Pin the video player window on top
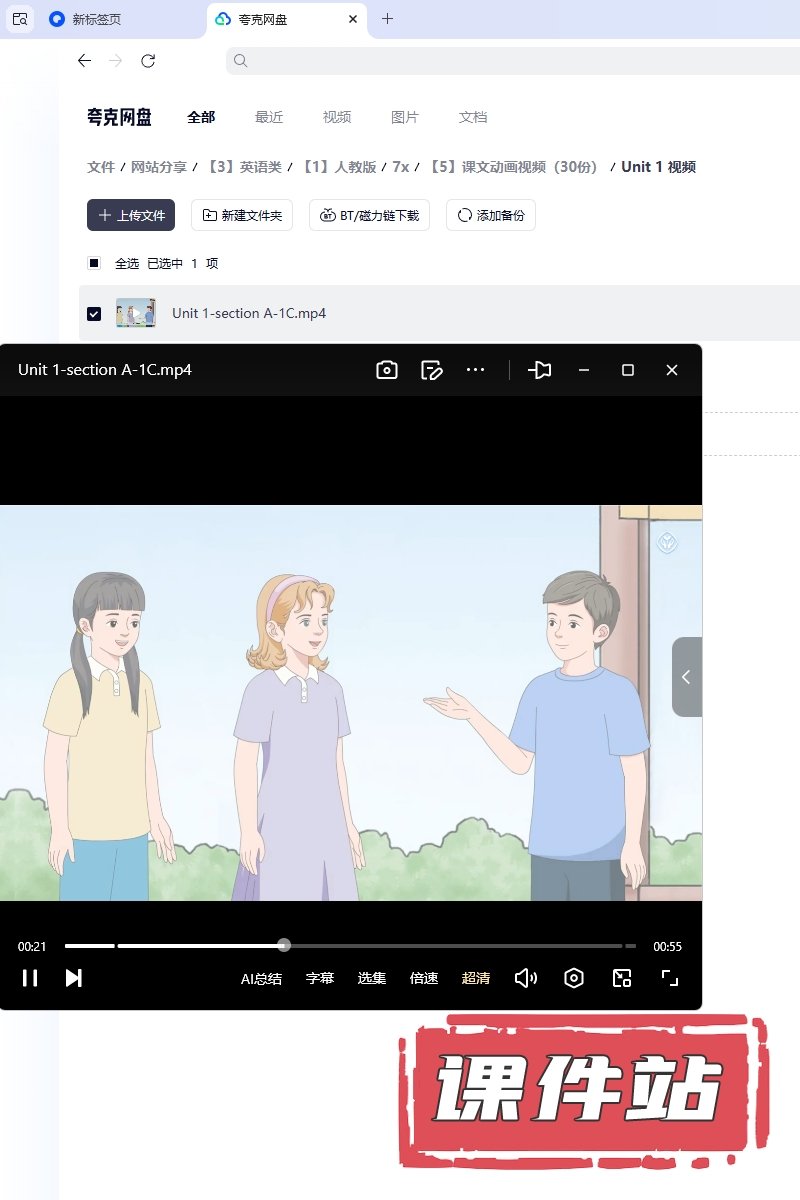800x1200 pixels. click(540, 370)
